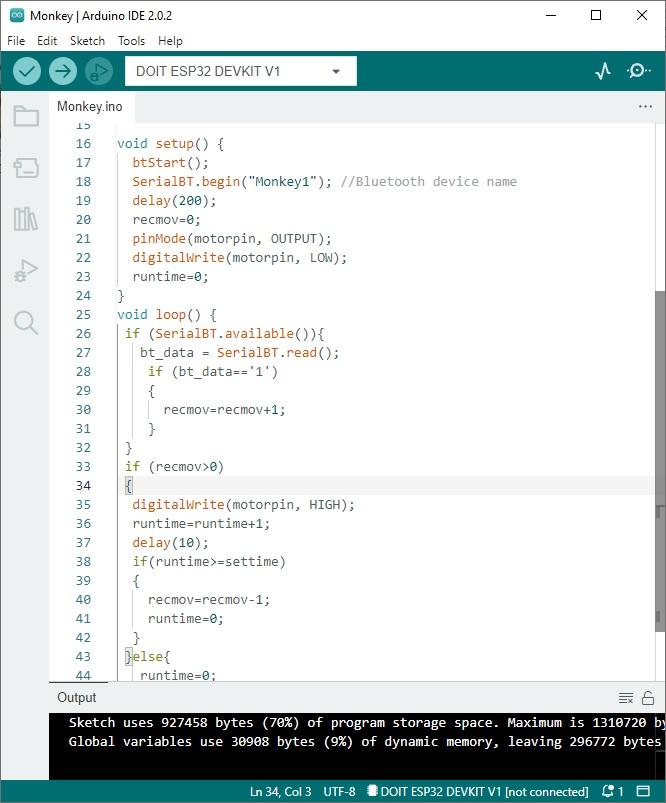
Task: Click delay(200); on line 19
Action: click(x=174, y=201)
